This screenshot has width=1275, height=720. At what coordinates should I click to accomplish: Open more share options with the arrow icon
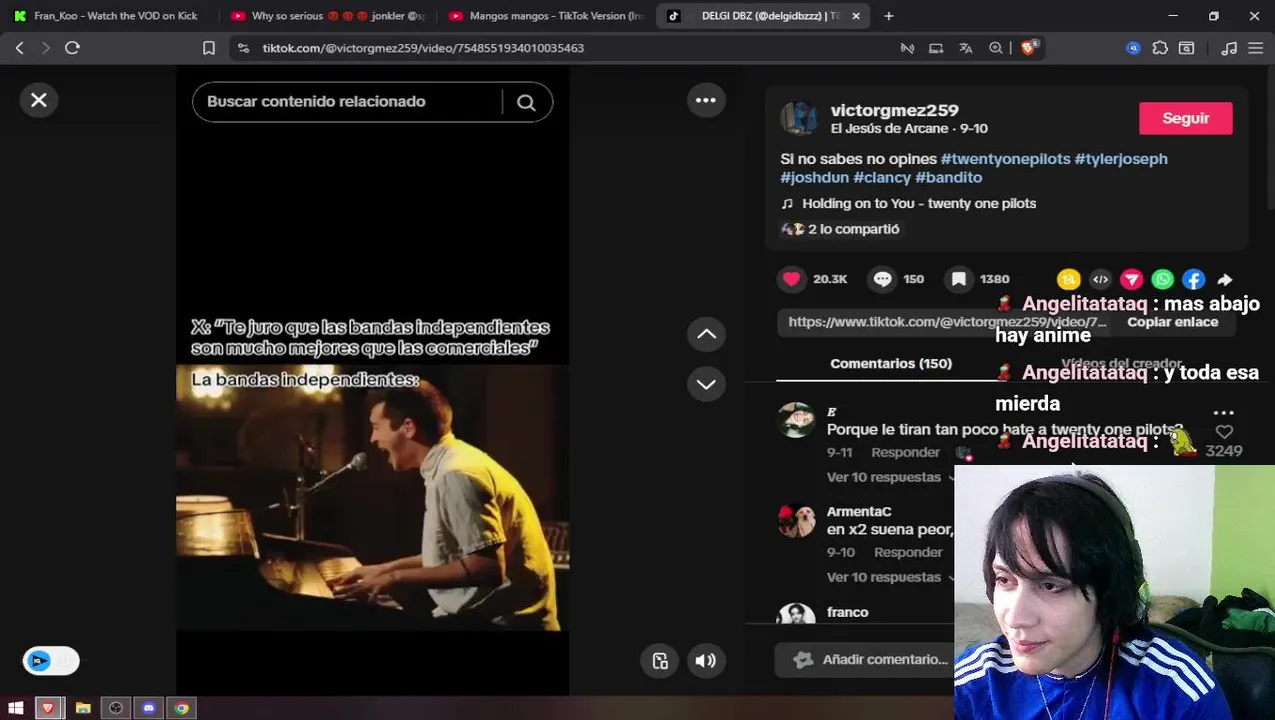tap(1225, 280)
